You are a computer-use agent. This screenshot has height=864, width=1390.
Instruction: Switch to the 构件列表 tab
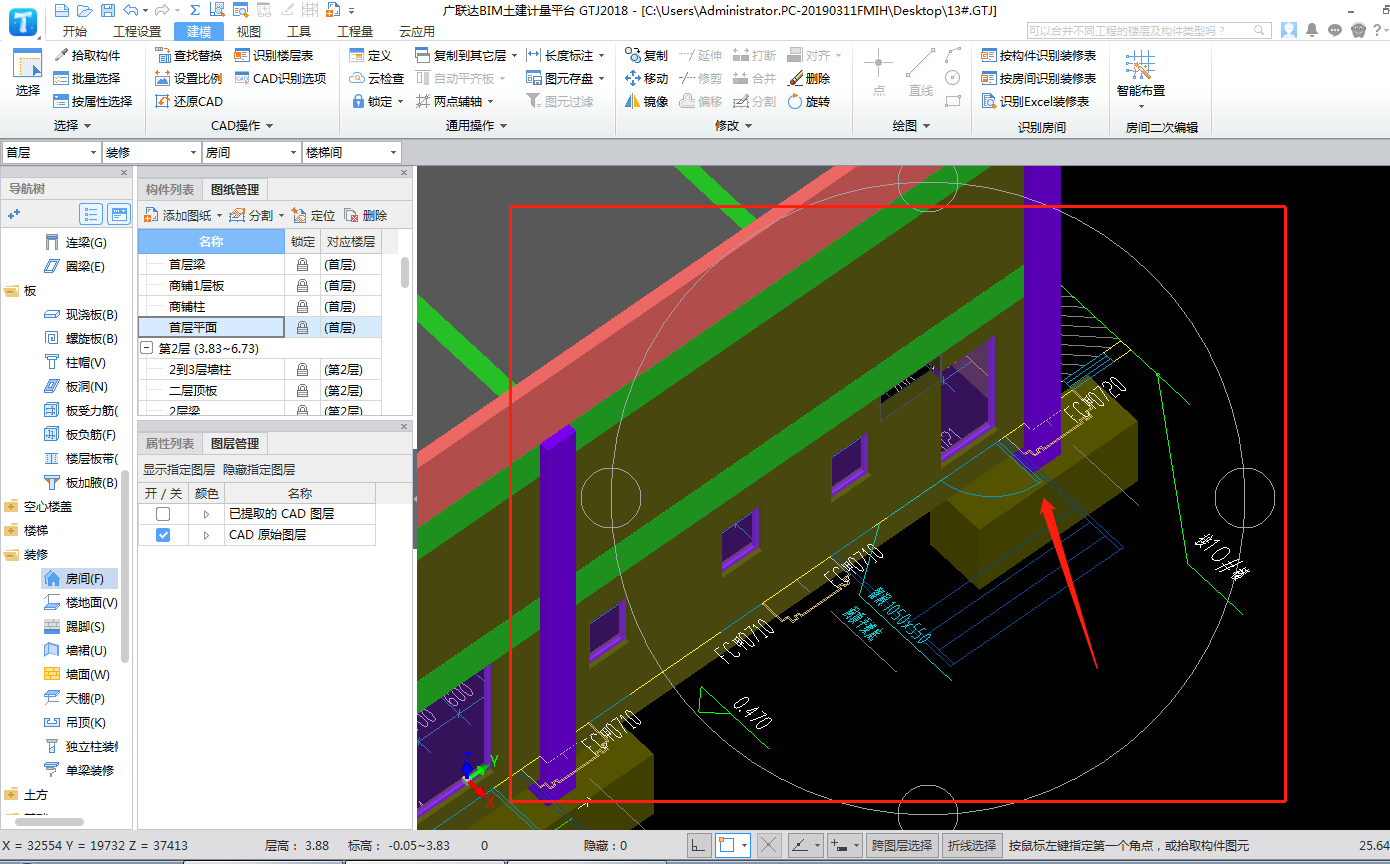pyautogui.click(x=169, y=190)
